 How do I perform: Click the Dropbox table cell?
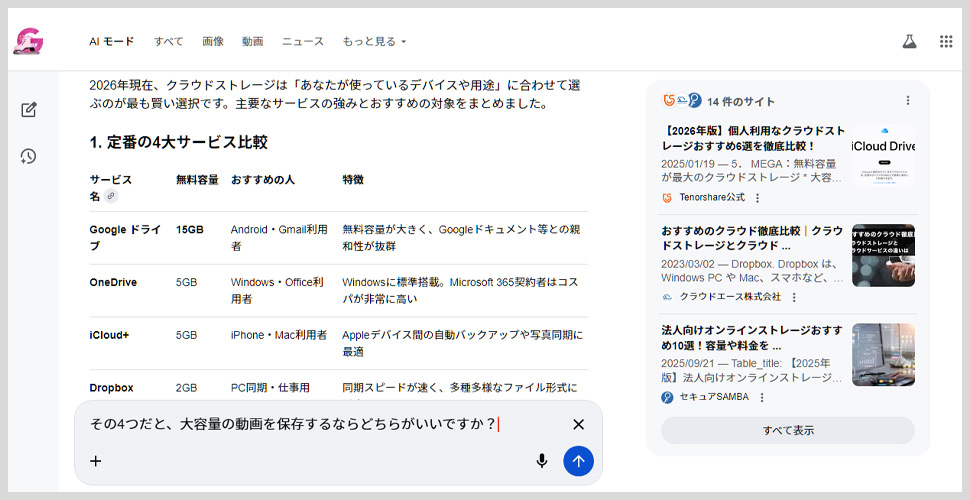click(x=111, y=388)
